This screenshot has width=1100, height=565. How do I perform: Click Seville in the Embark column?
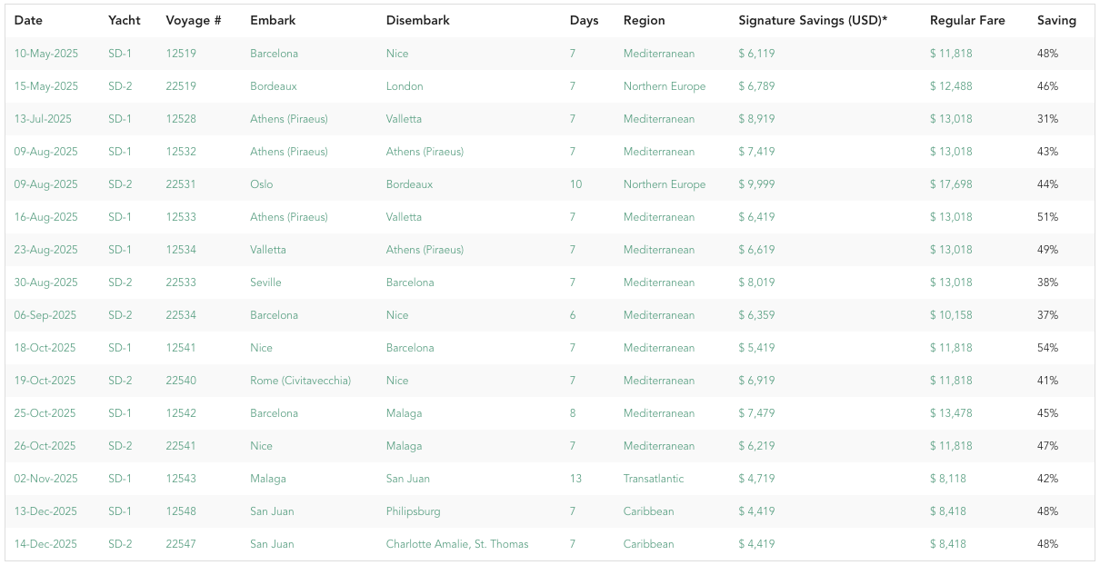coord(266,282)
